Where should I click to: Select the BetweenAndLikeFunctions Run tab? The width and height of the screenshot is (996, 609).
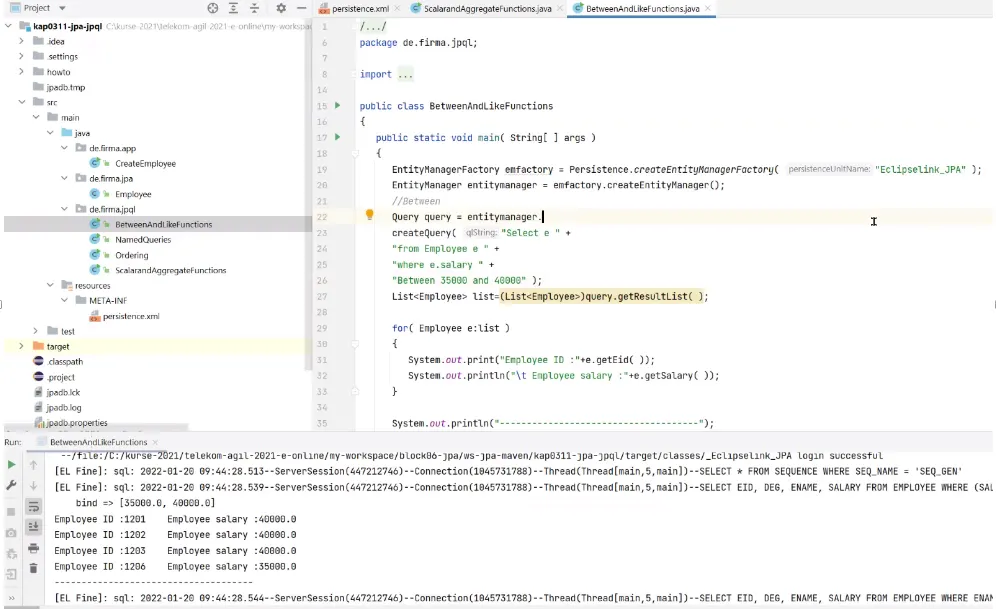(x=98, y=442)
